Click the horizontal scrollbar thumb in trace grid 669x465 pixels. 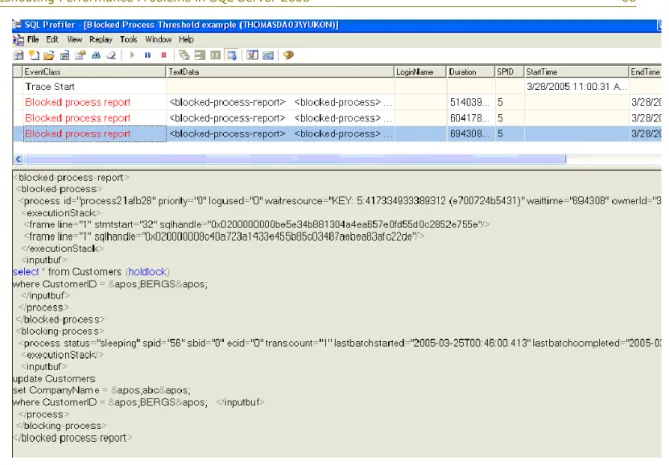(296, 159)
